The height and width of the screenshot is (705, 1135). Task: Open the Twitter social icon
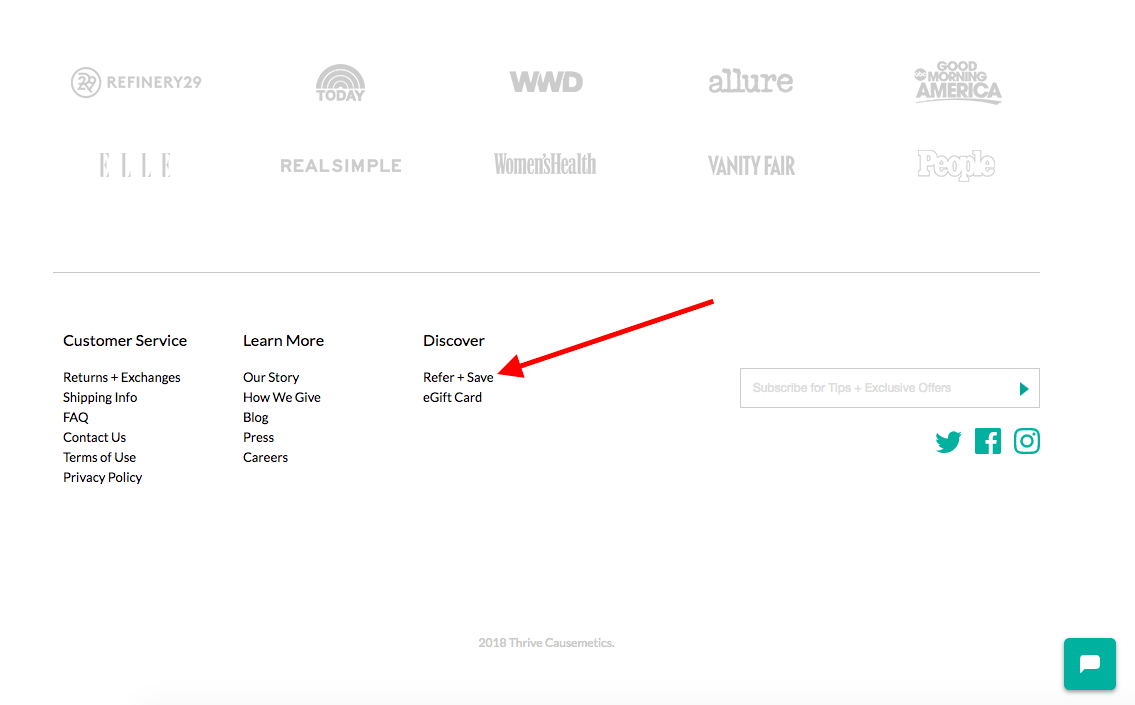[x=948, y=442]
